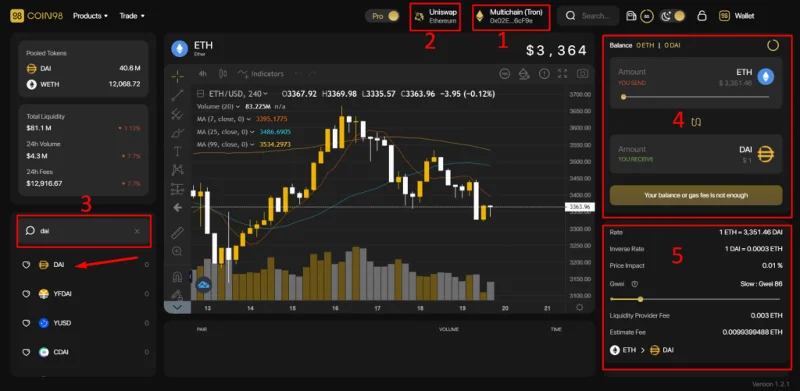This screenshot has width=800, height=391.
Task: Select the trend line drawing tool
Action: point(178,95)
